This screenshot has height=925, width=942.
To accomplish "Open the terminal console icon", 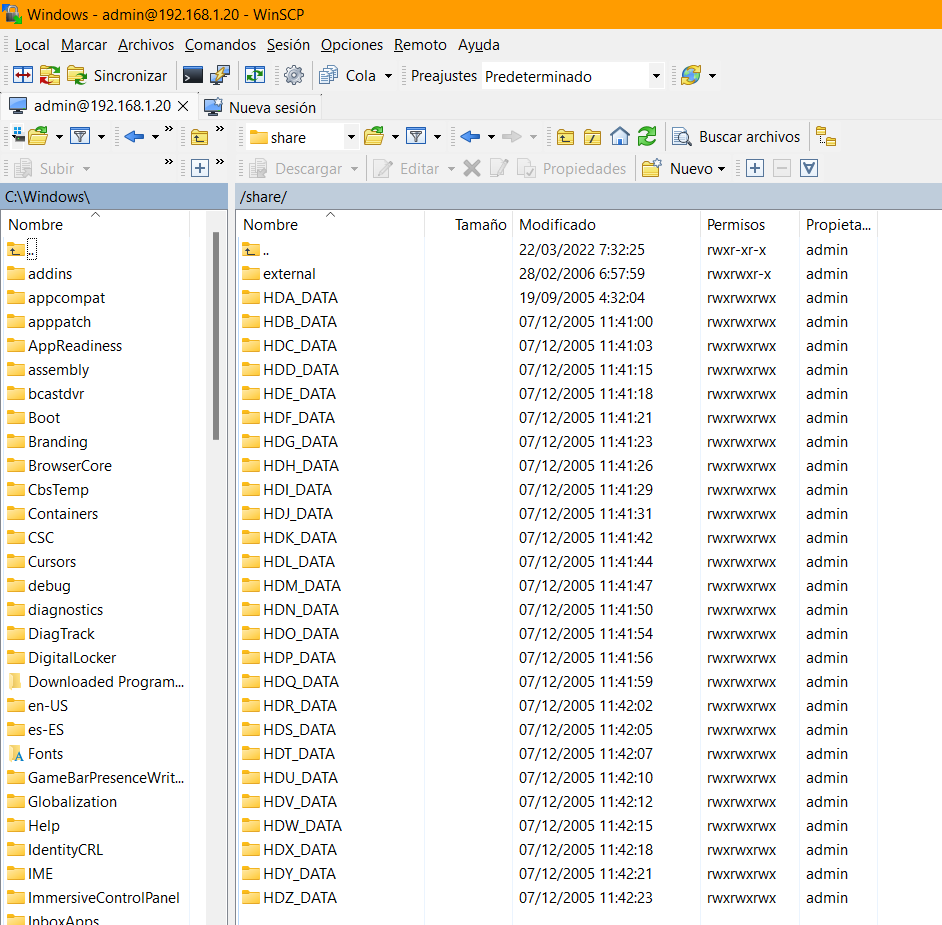I will [x=193, y=76].
